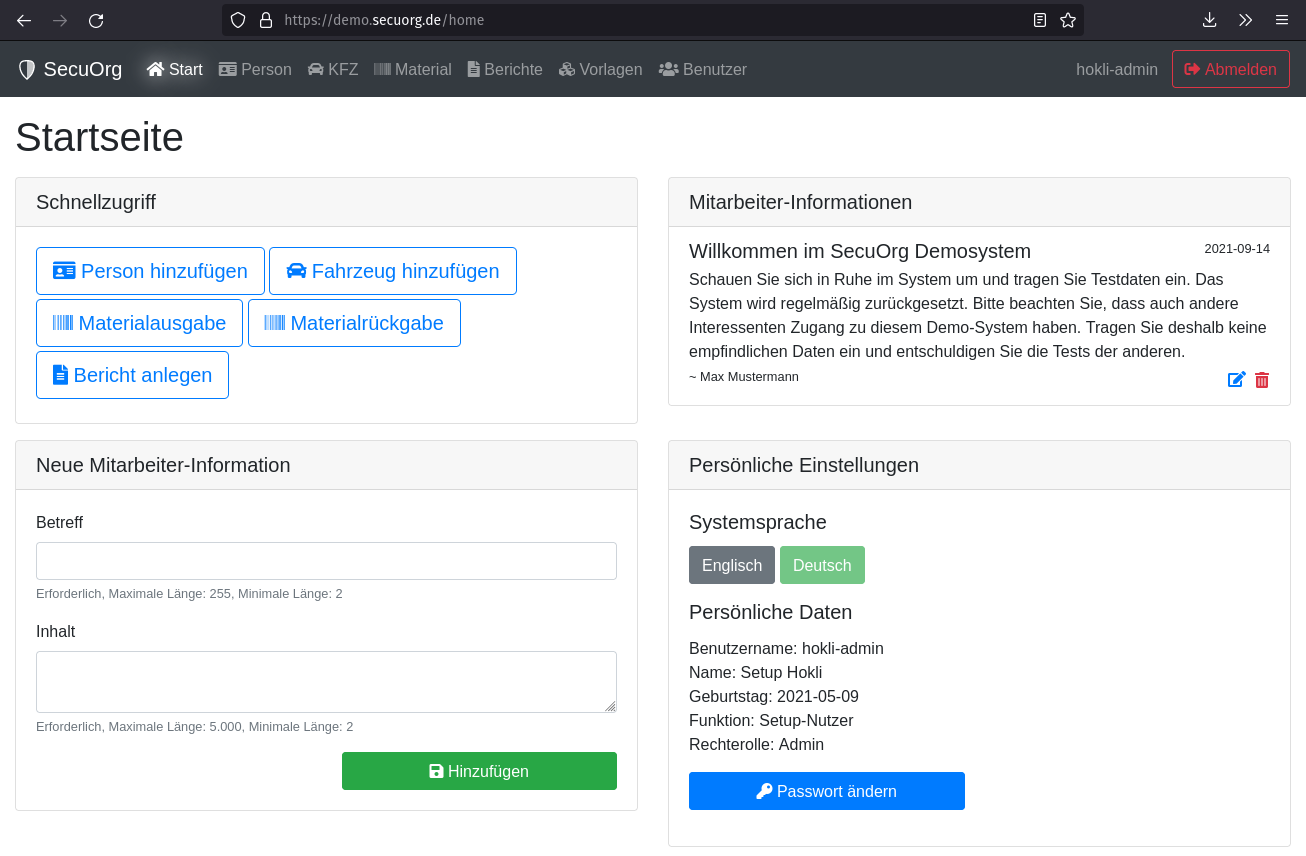
Task: Click the Persönliche Daten heading
Action: (770, 612)
